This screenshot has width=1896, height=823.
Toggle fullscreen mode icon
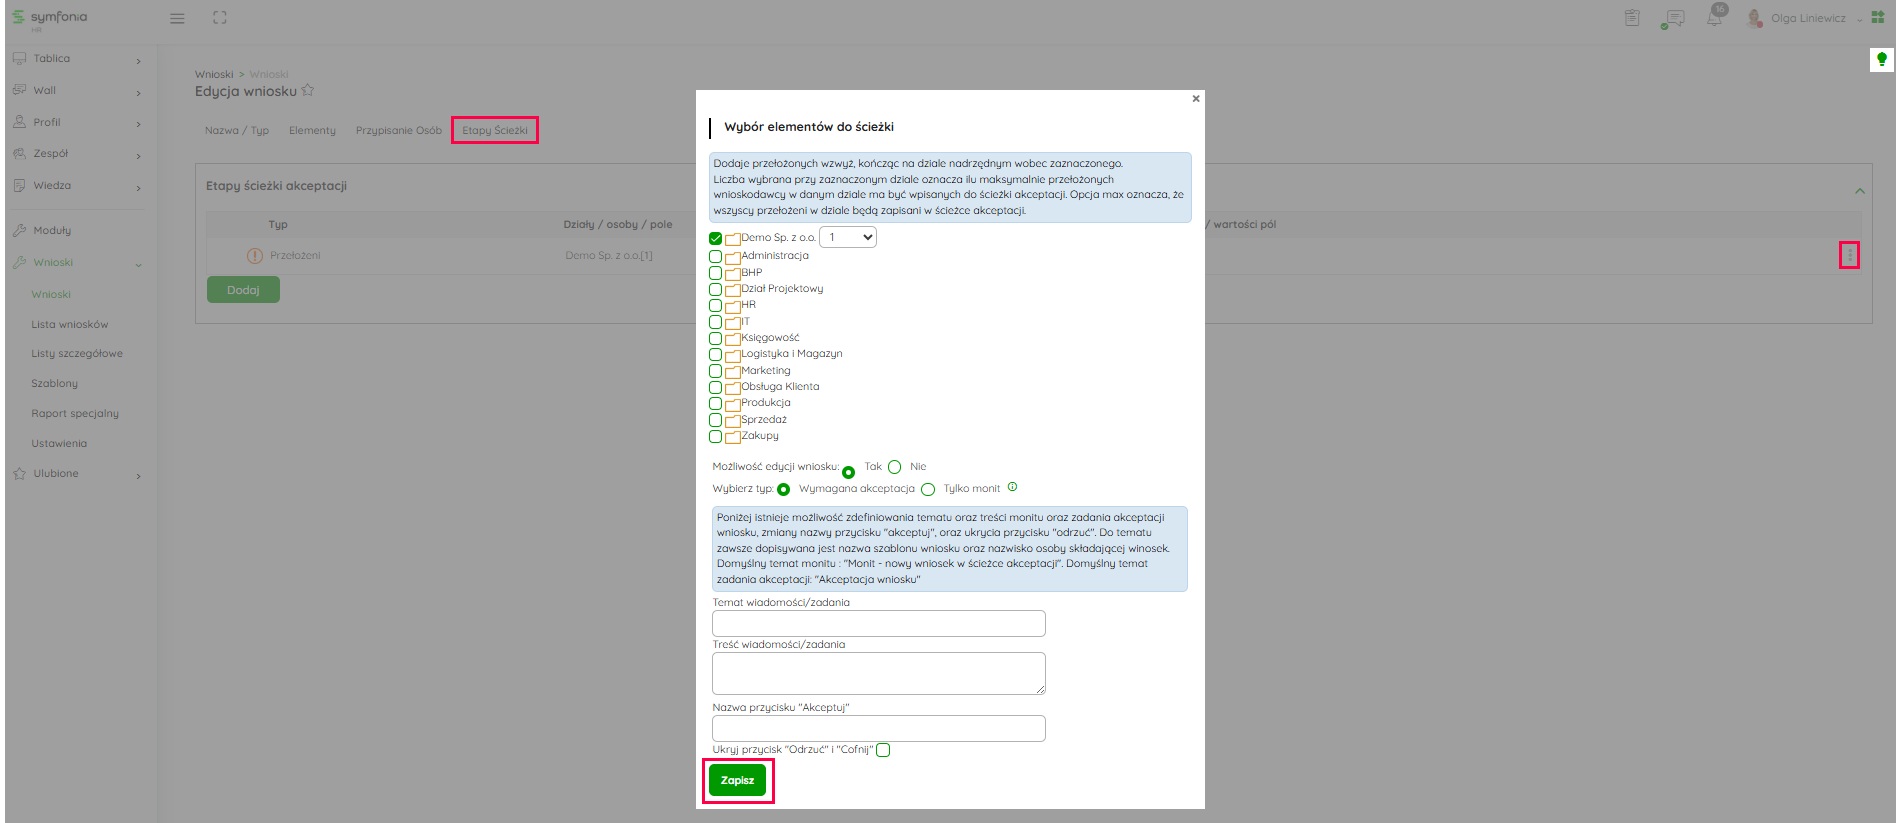(220, 18)
